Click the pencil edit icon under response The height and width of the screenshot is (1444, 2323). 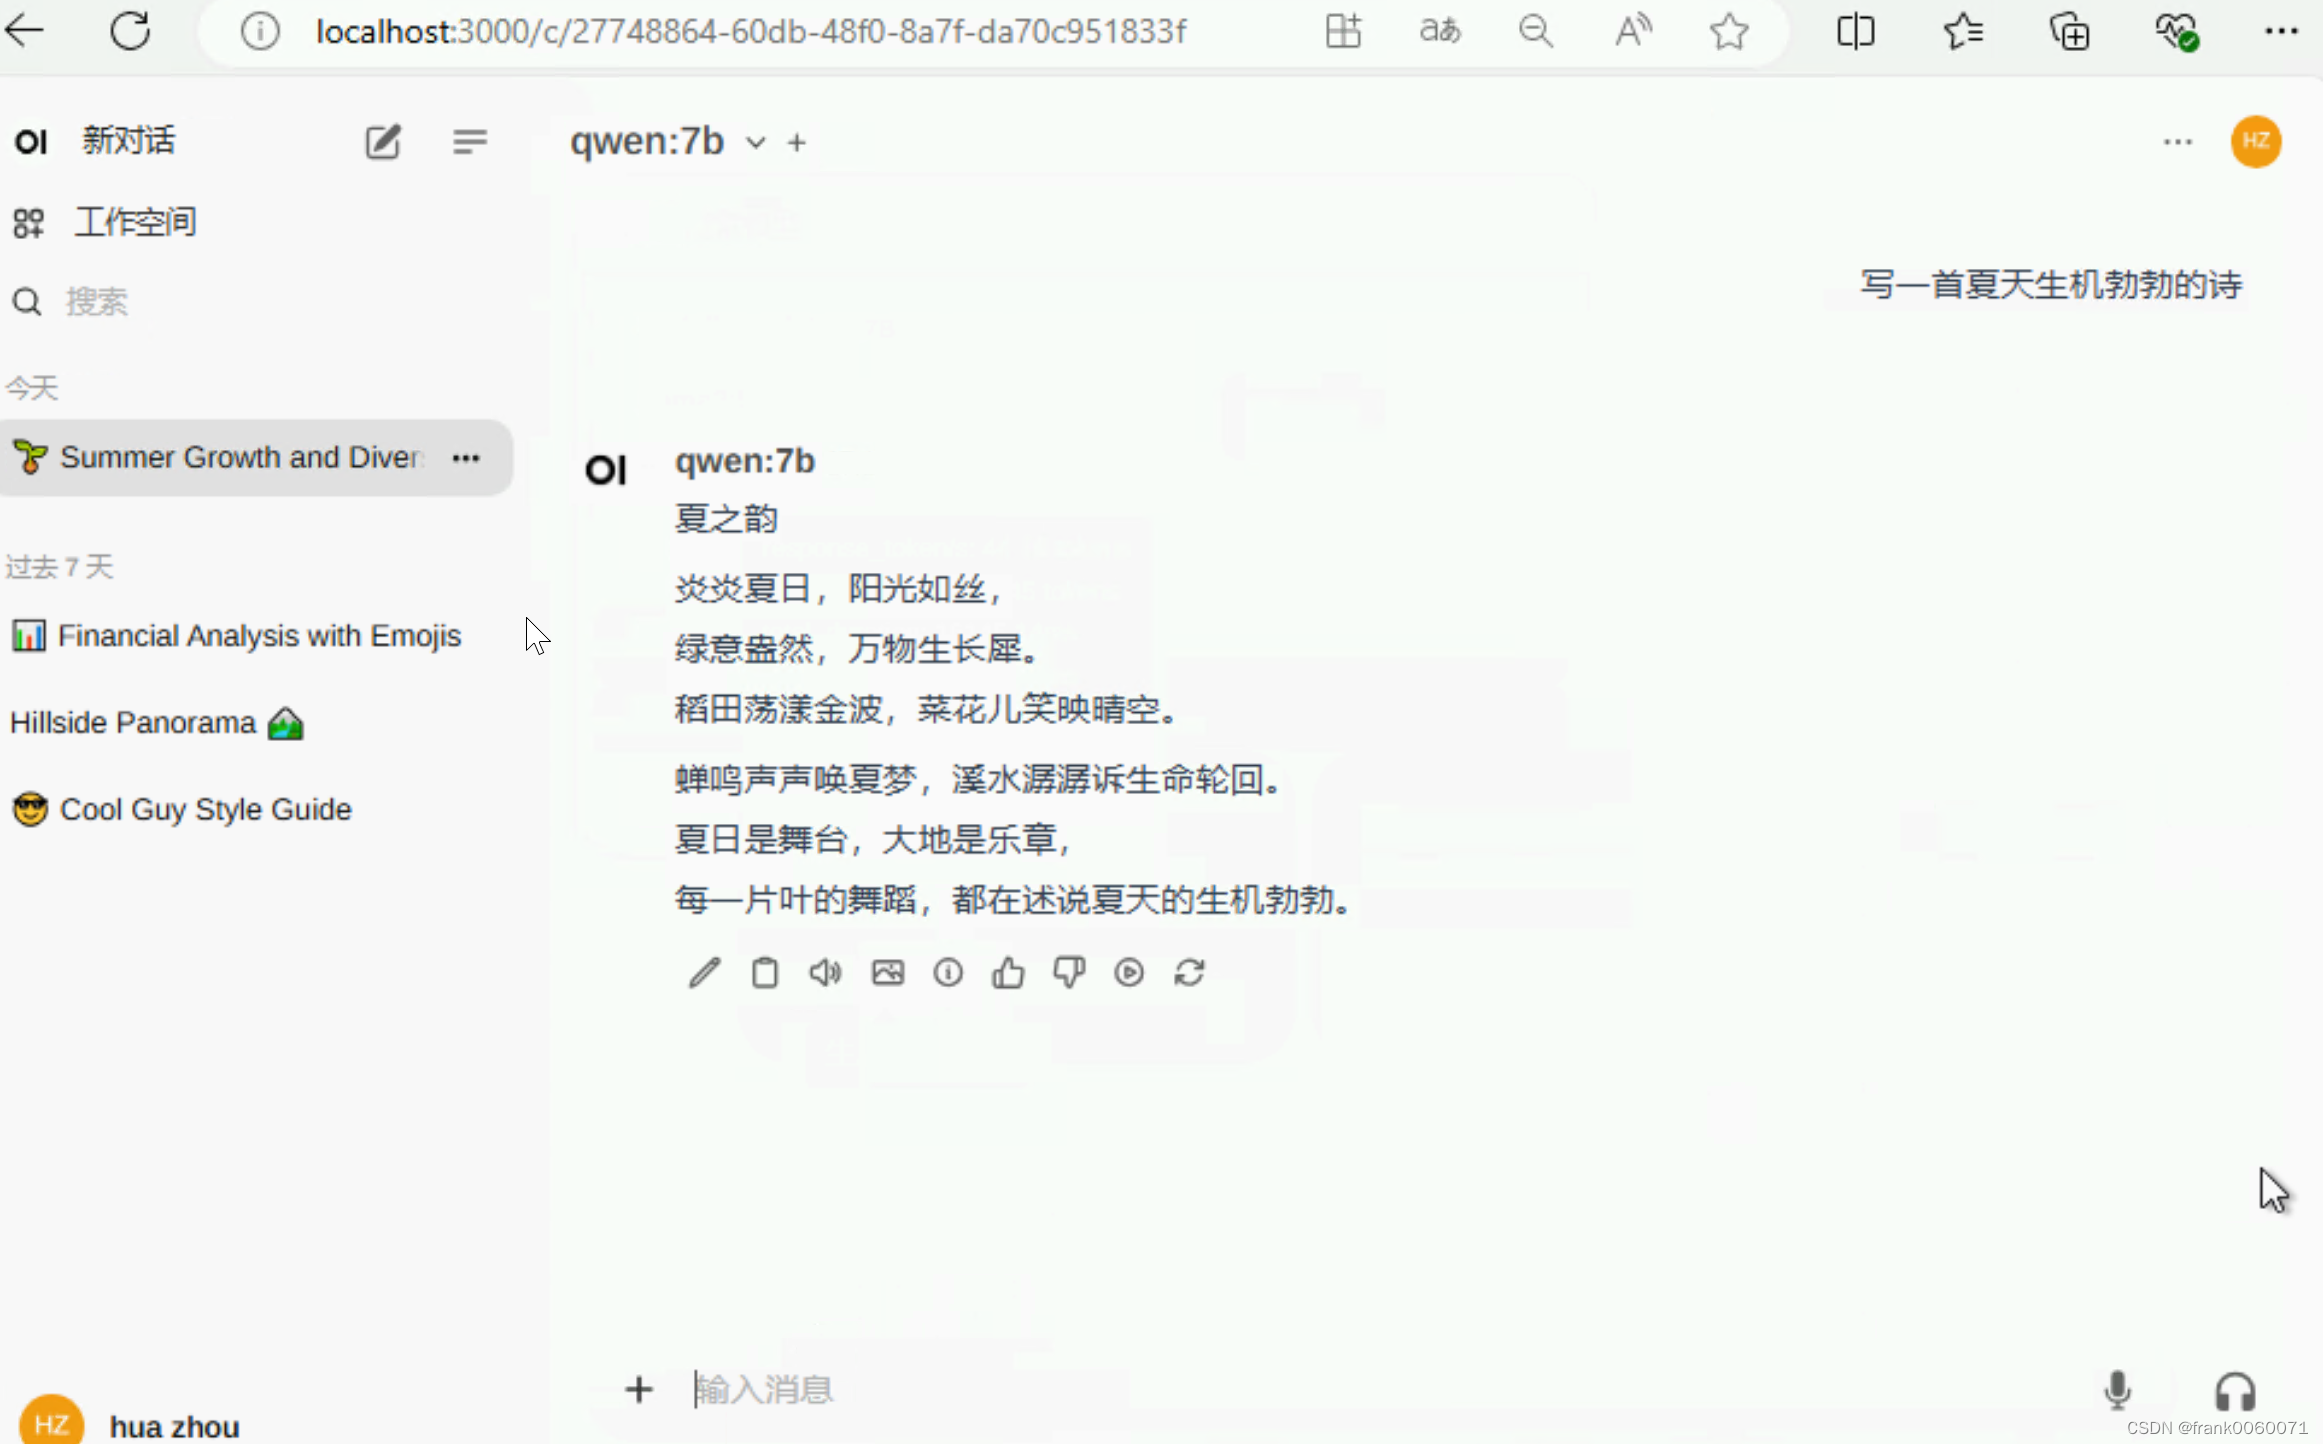point(704,973)
